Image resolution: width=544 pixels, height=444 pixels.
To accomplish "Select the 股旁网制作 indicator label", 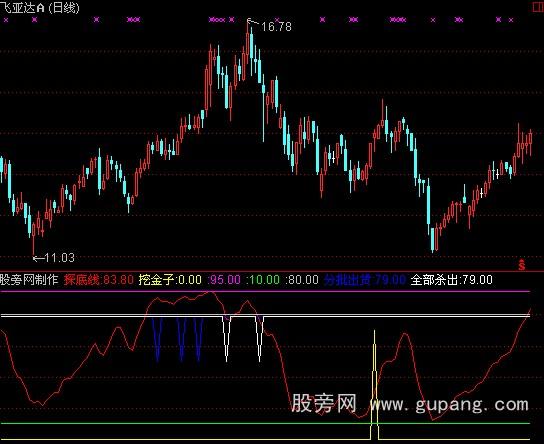I will coord(29,279).
